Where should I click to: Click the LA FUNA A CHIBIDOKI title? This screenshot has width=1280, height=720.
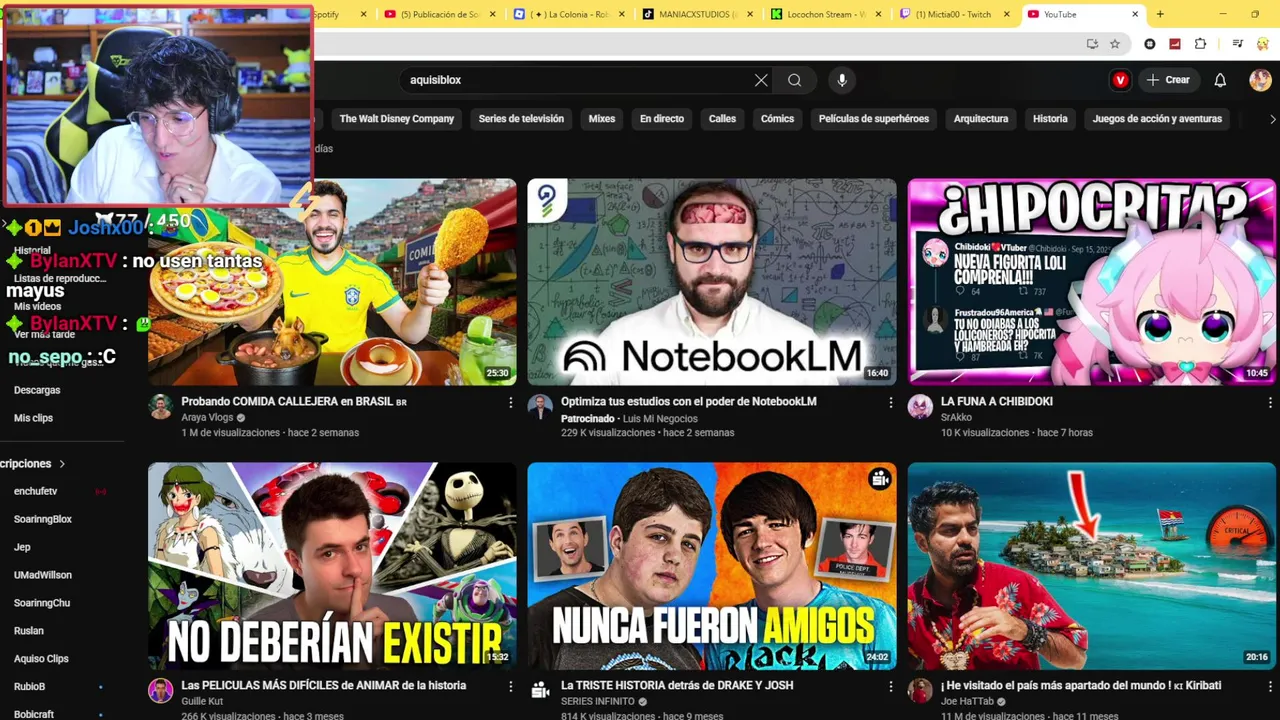coord(996,402)
